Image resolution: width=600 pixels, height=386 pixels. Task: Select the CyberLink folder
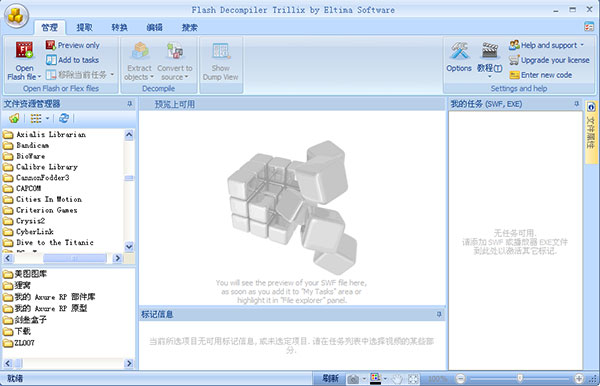point(28,231)
